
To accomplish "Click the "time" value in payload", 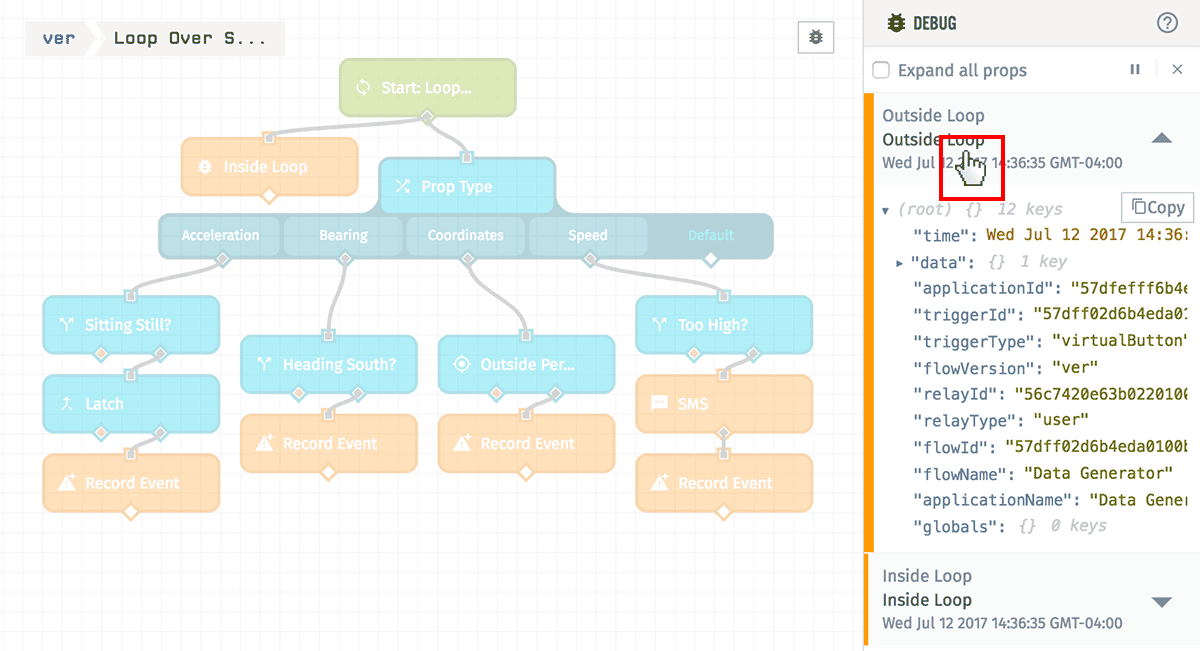I will [x=1087, y=235].
